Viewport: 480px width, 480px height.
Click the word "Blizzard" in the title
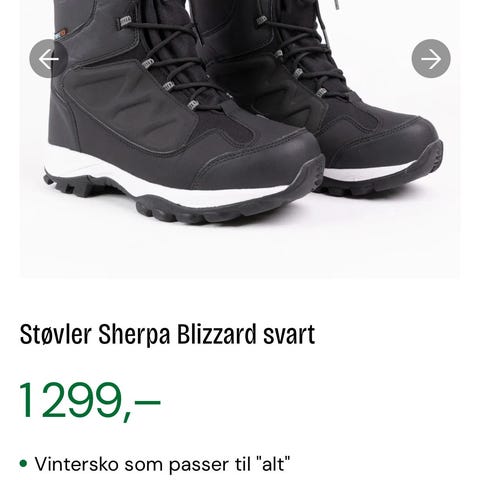[x=217, y=334]
